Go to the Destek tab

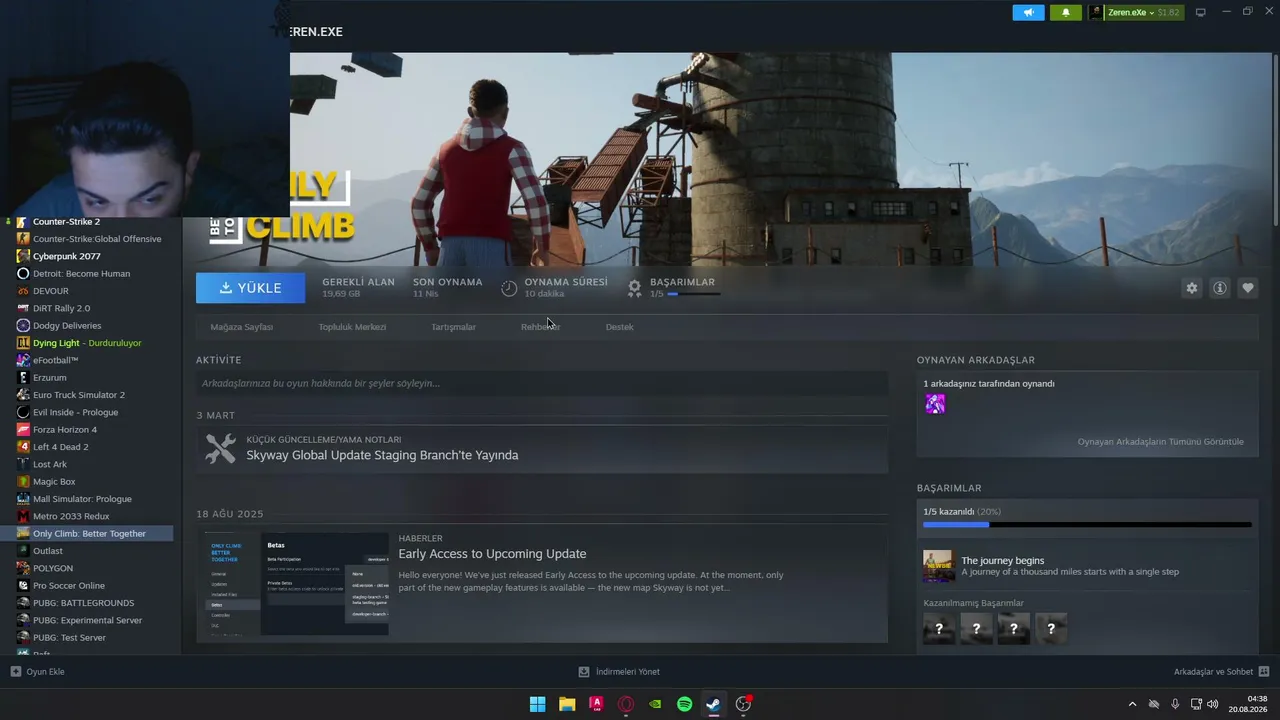click(619, 327)
